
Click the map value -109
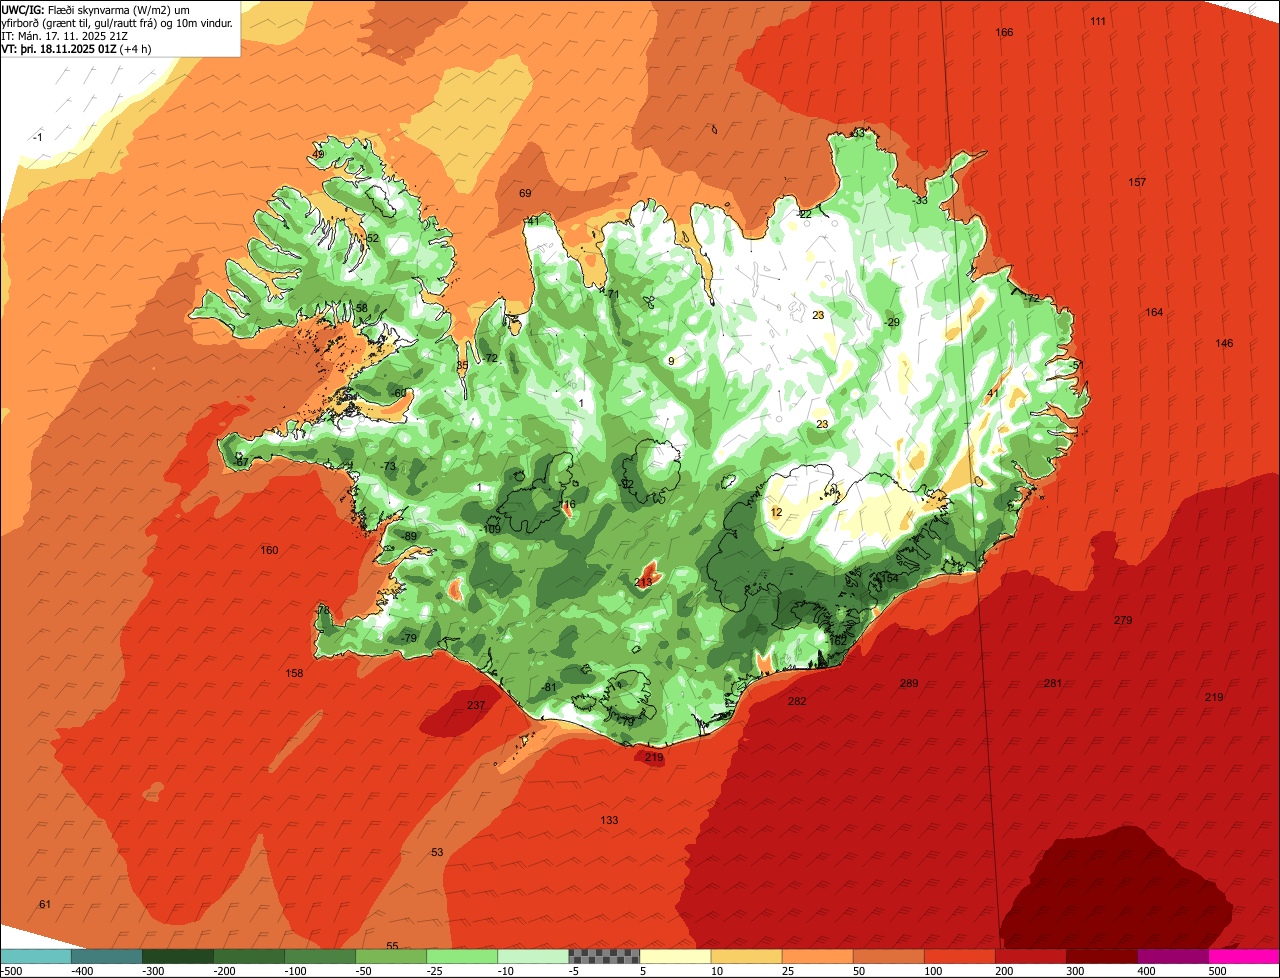pos(490,529)
